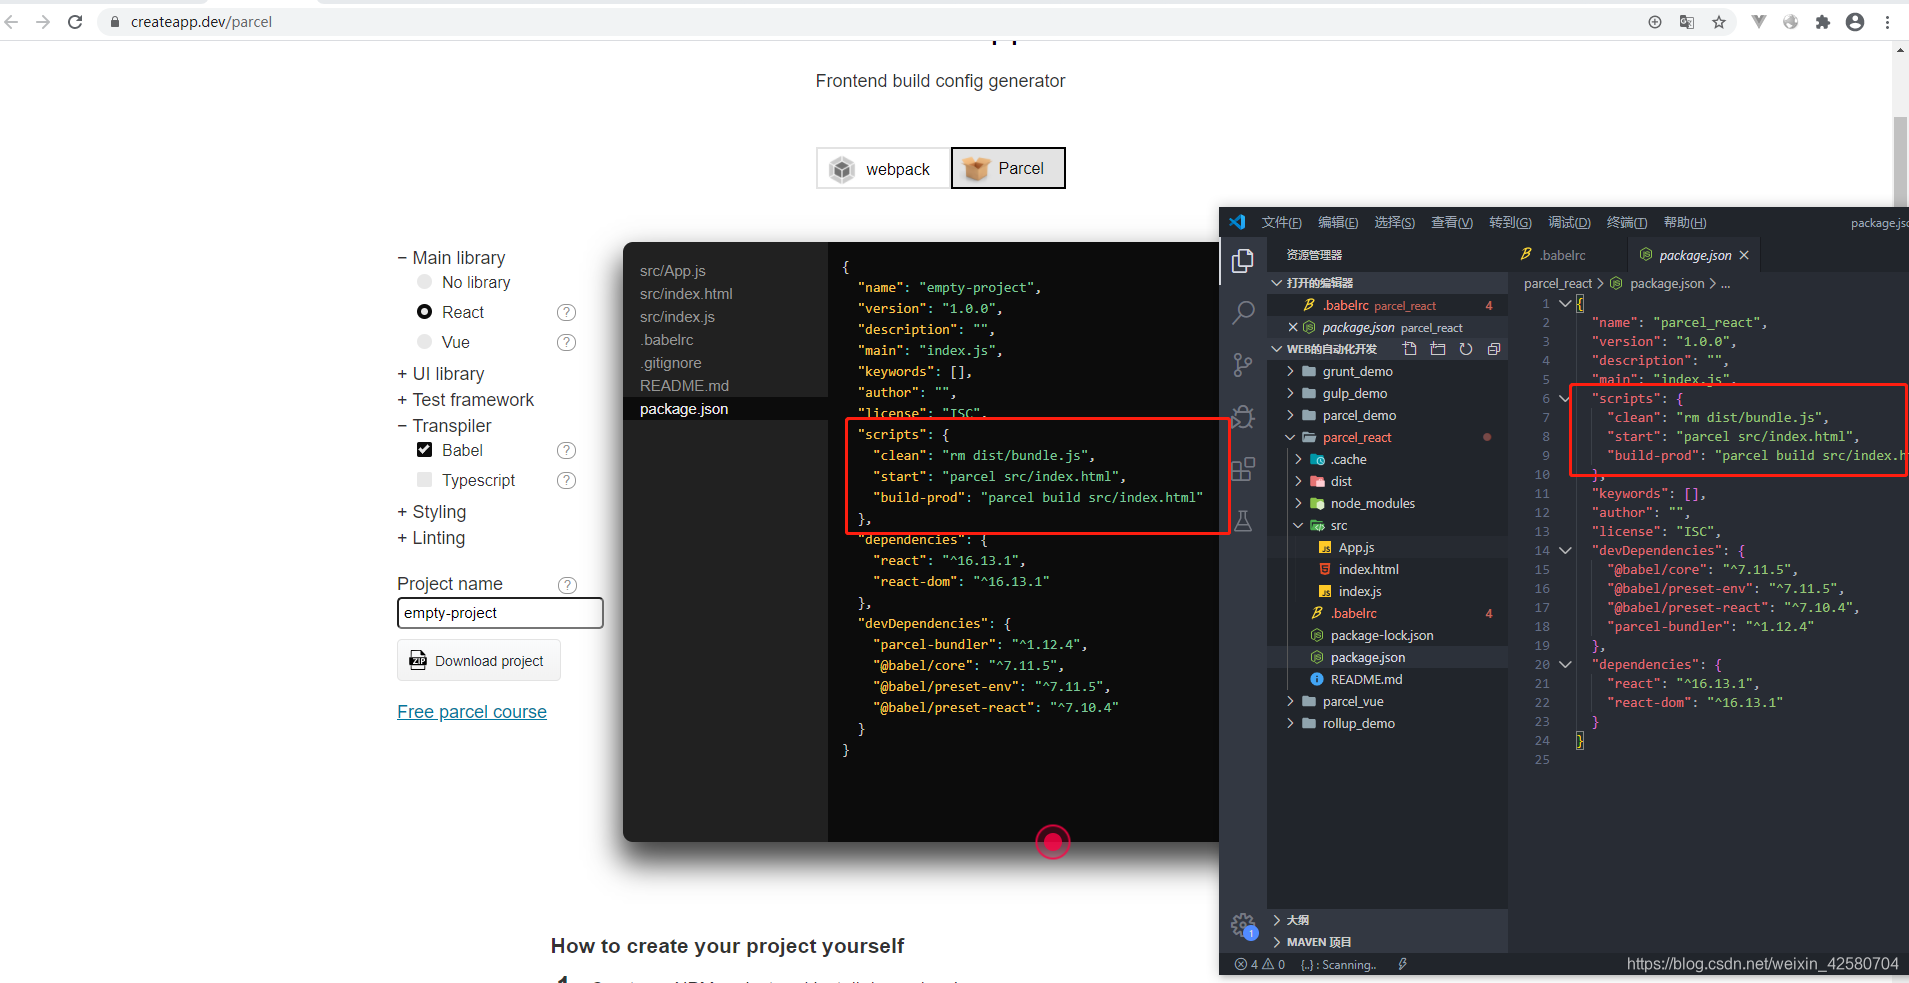Click Parcel bundler button
1909x983 pixels.
pyautogui.click(x=1008, y=168)
